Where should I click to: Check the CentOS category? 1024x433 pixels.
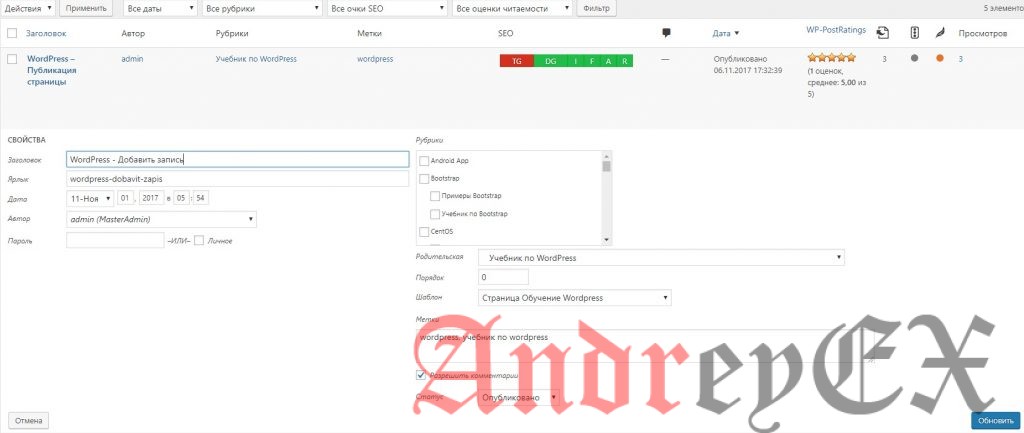click(424, 231)
